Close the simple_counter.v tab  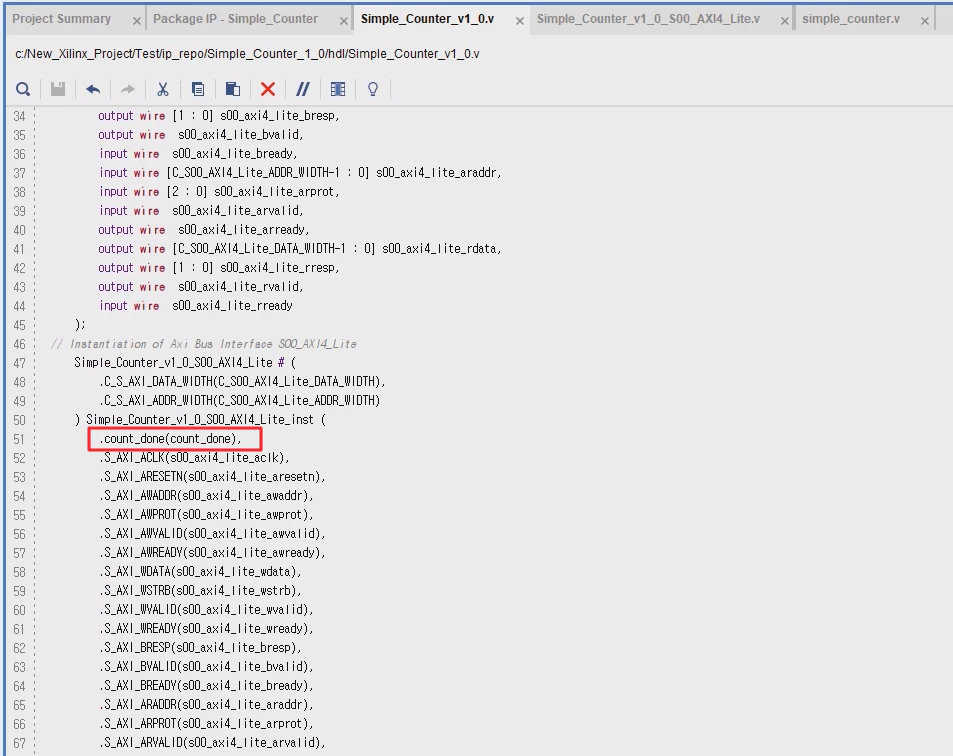point(924,21)
